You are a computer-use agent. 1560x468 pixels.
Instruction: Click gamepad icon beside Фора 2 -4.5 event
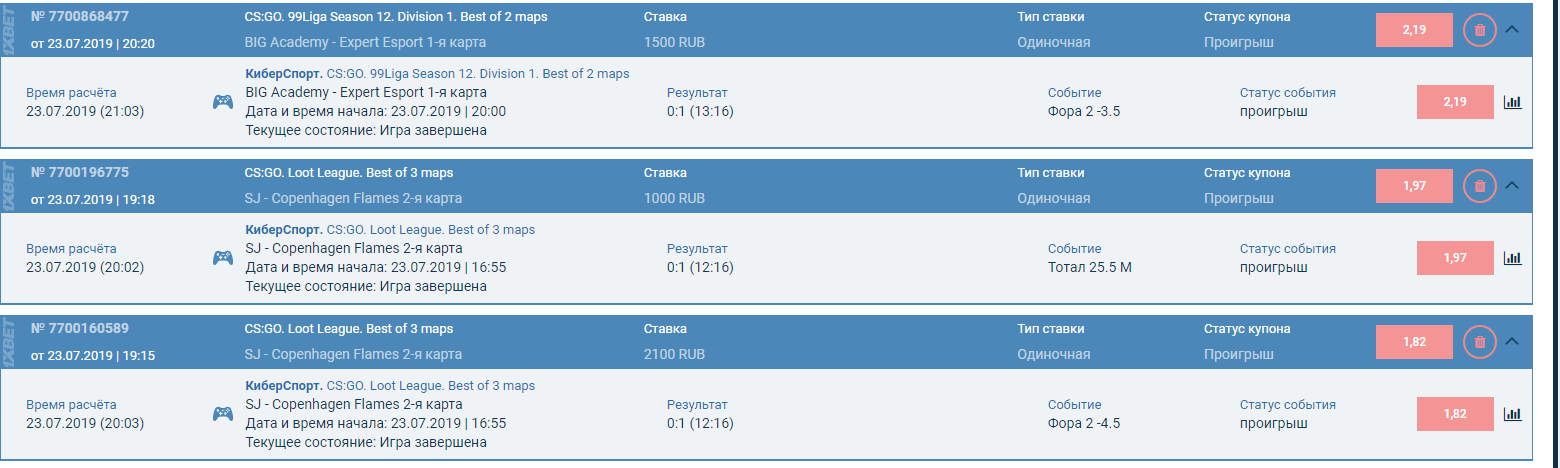(x=222, y=414)
